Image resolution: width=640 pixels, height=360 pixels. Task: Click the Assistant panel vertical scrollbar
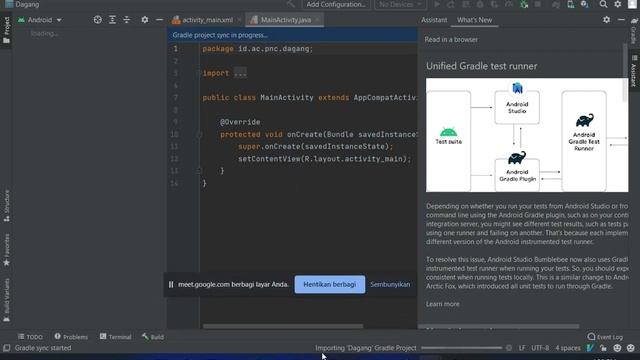pos(625,72)
